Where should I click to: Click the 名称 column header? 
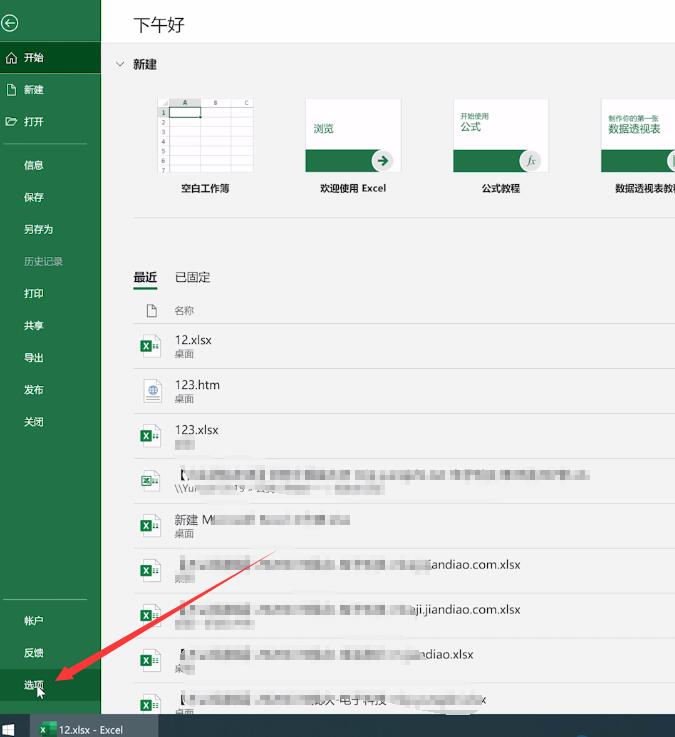click(x=184, y=311)
